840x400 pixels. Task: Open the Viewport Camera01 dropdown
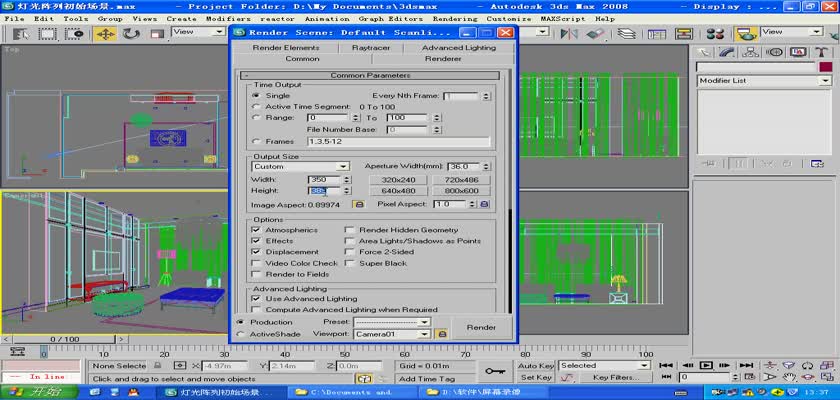click(392, 334)
